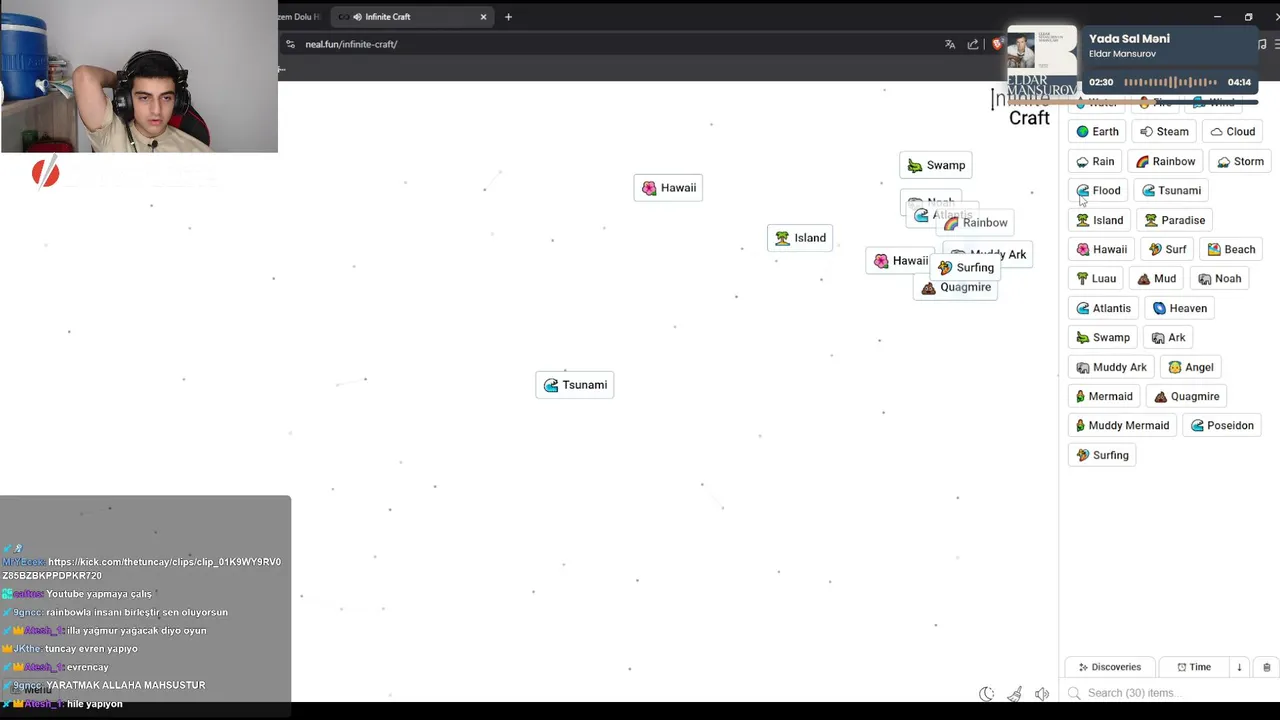The image size is (1280, 720).
Task: Toggle the Discoveries filter
Action: (x=1109, y=667)
